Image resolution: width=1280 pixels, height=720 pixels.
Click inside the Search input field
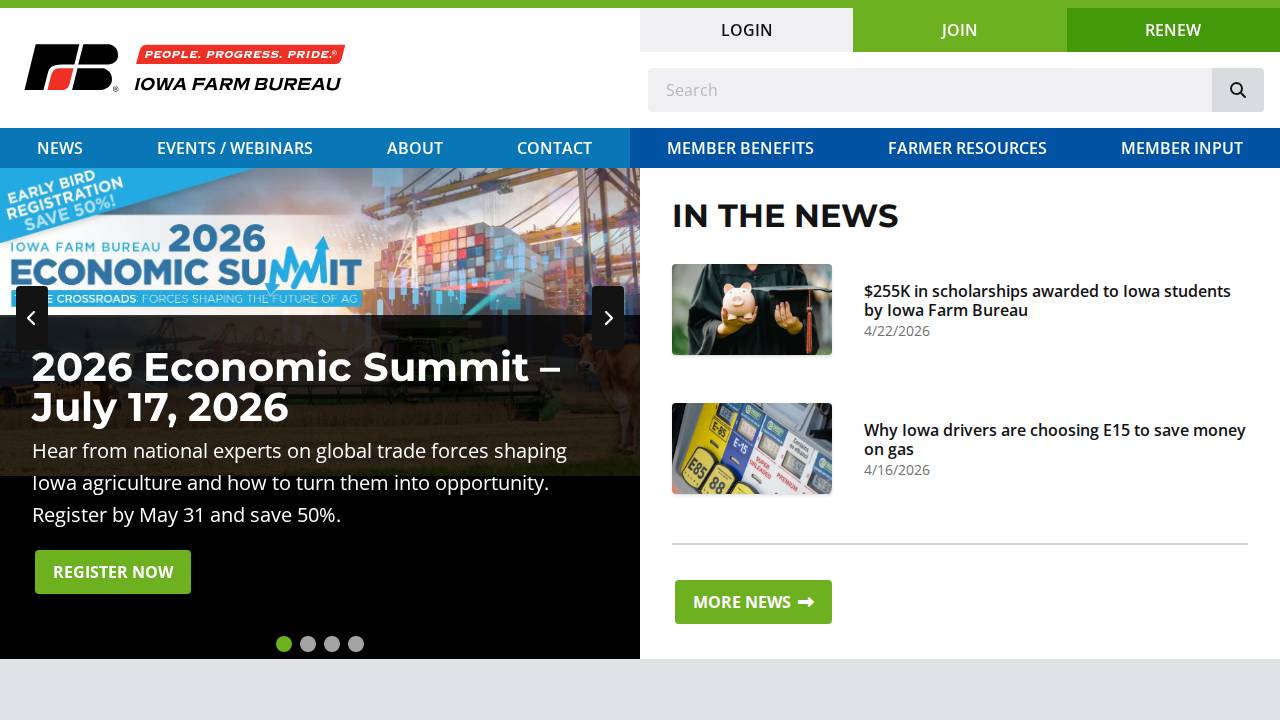(928, 90)
